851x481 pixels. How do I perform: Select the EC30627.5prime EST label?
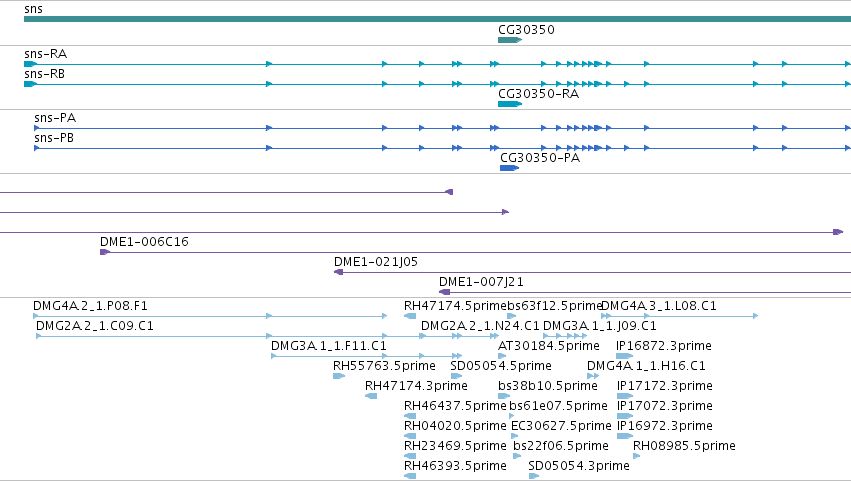561,426
